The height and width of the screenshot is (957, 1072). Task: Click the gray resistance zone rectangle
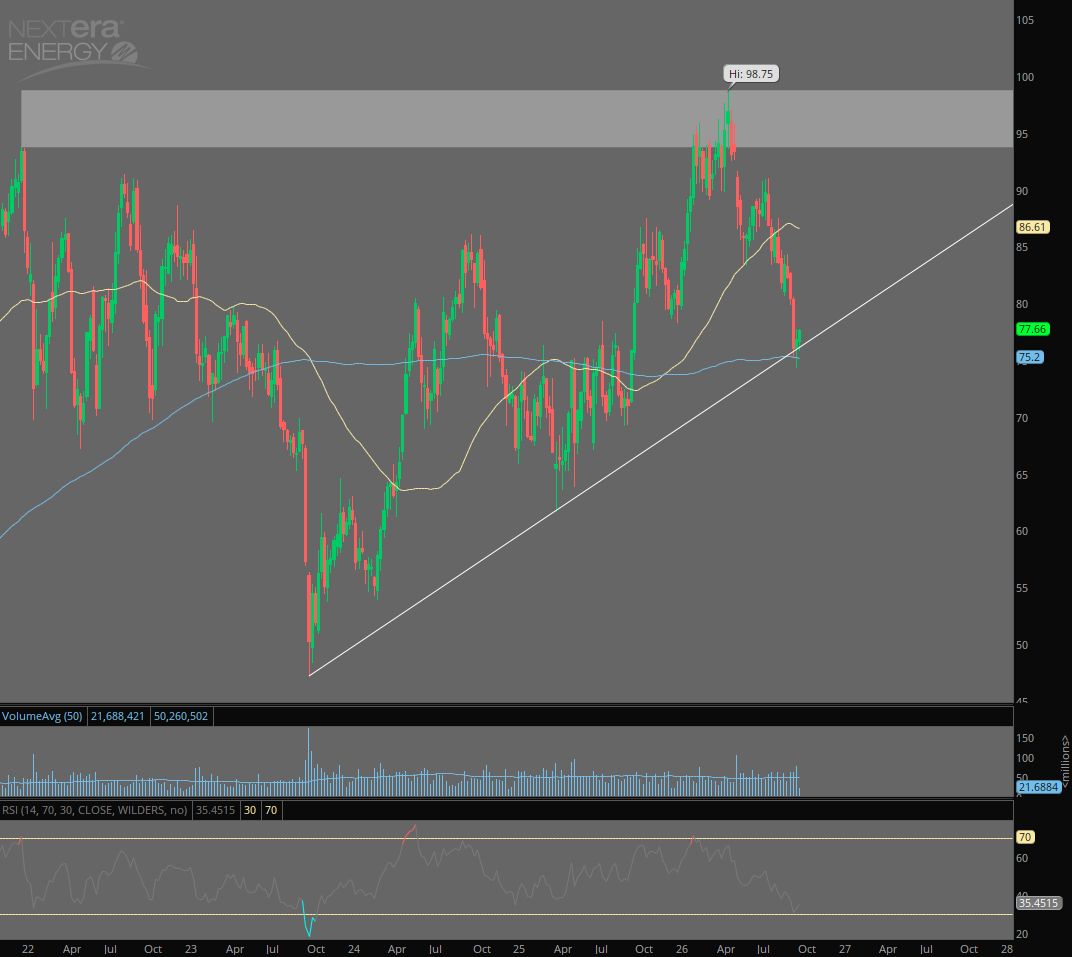(517, 119)
